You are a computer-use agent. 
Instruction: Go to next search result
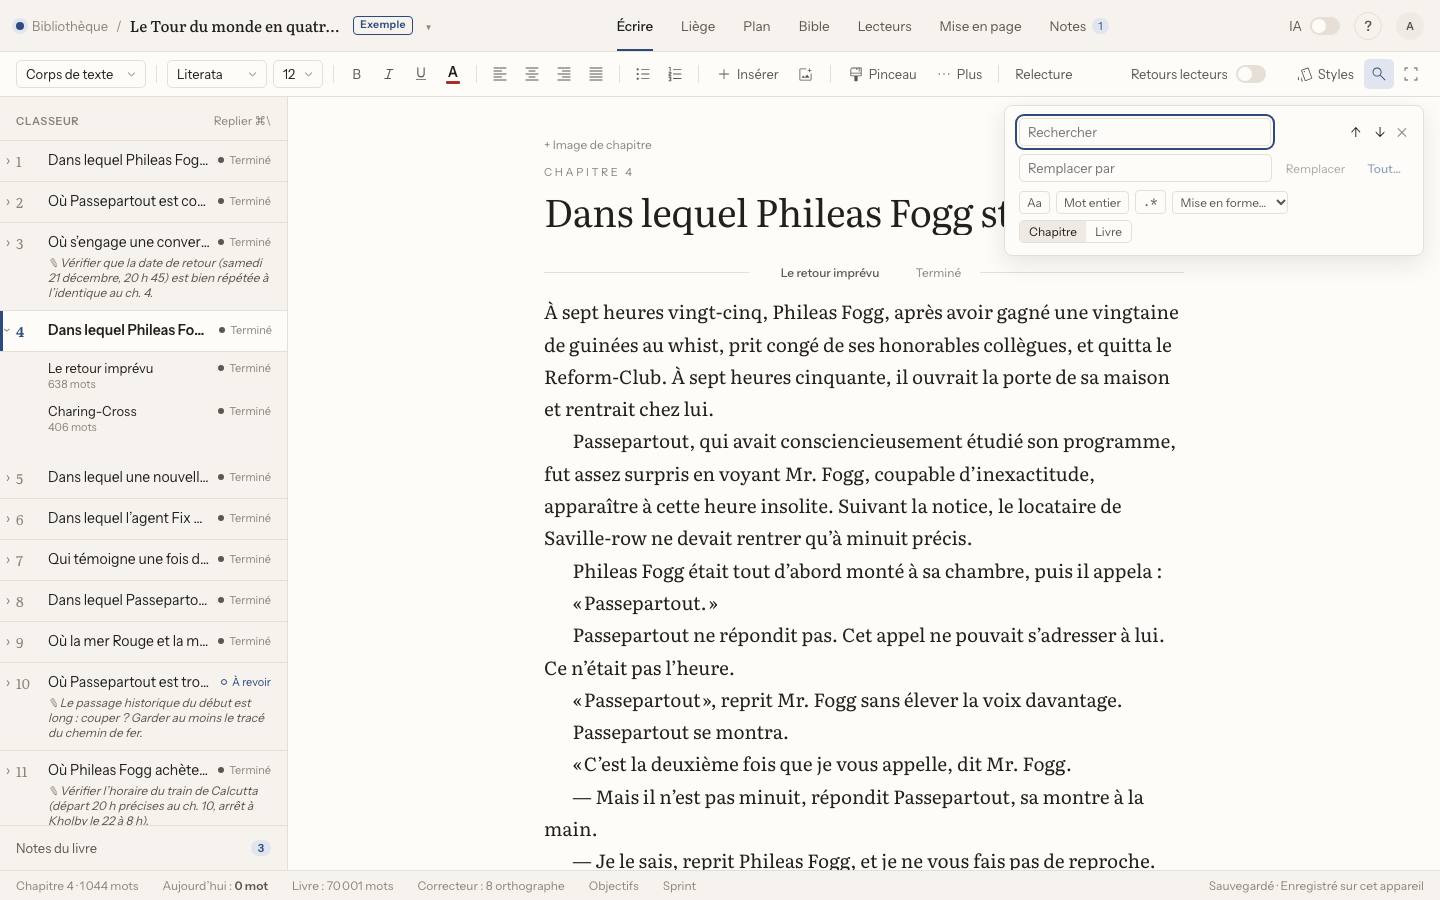1380,132
